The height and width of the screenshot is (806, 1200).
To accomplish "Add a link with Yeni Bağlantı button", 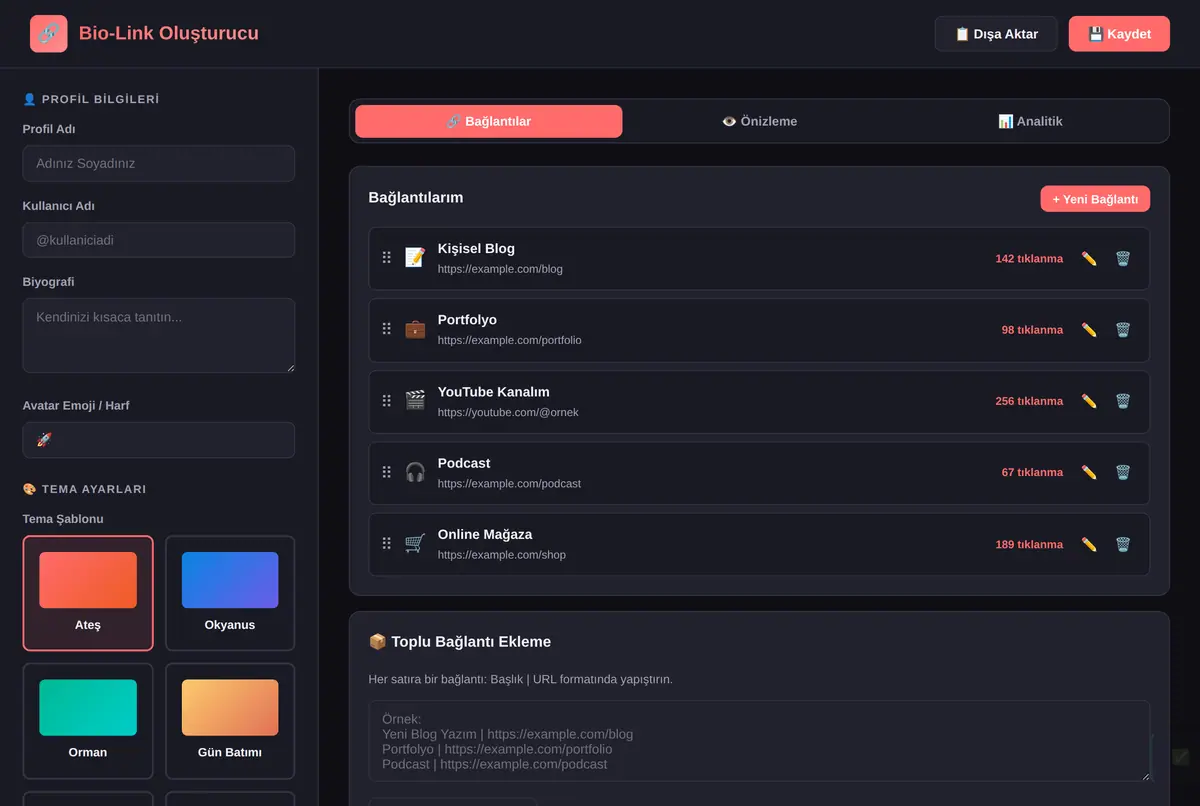I will (x=1095, y=199).
